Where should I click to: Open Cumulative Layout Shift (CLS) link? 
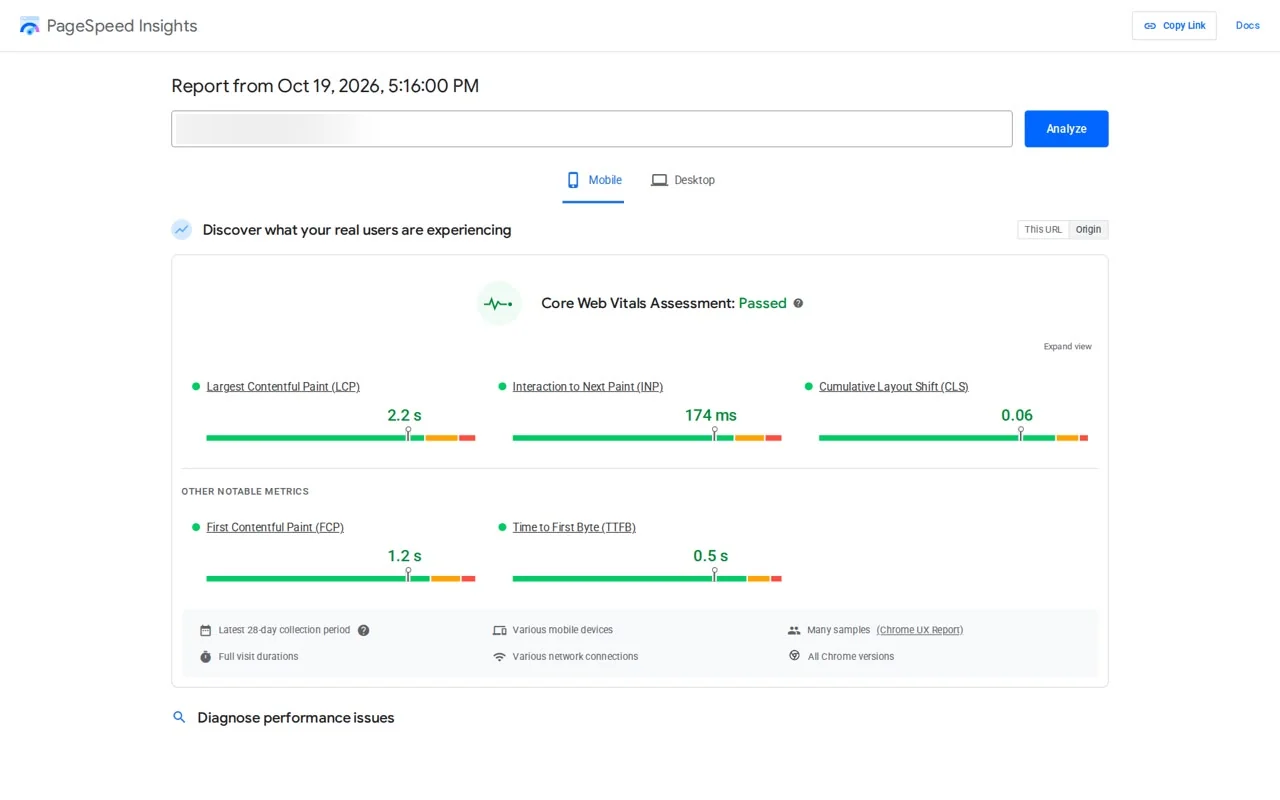pyautogui.click(x=894, y=387)
